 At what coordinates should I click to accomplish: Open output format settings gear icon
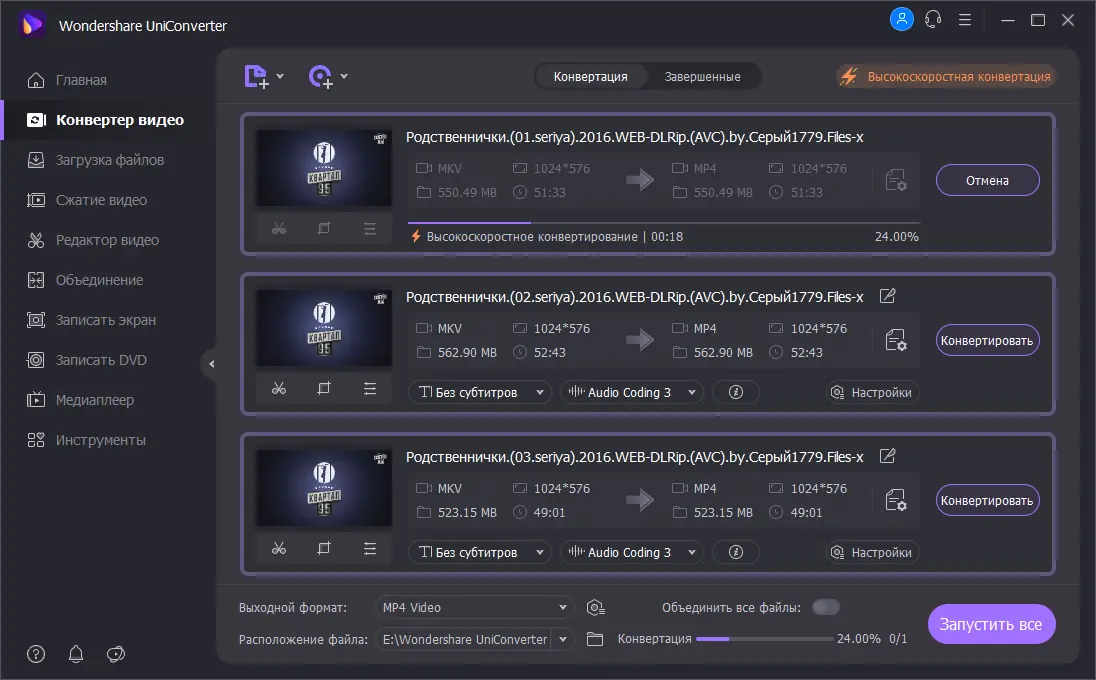(596, 607)
